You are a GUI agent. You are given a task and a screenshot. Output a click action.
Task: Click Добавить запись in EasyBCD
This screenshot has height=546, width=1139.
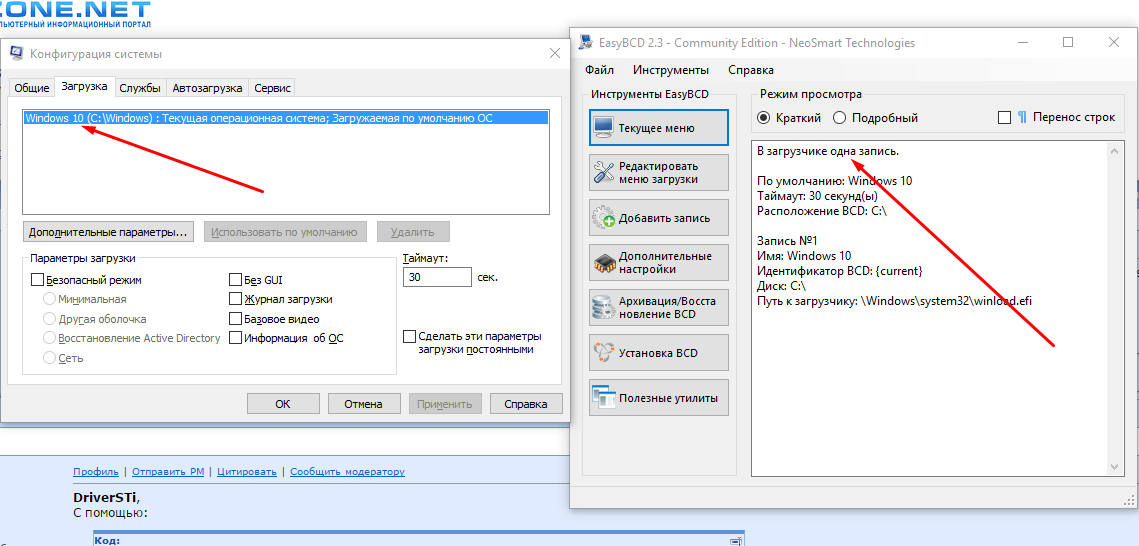[658, 218]
